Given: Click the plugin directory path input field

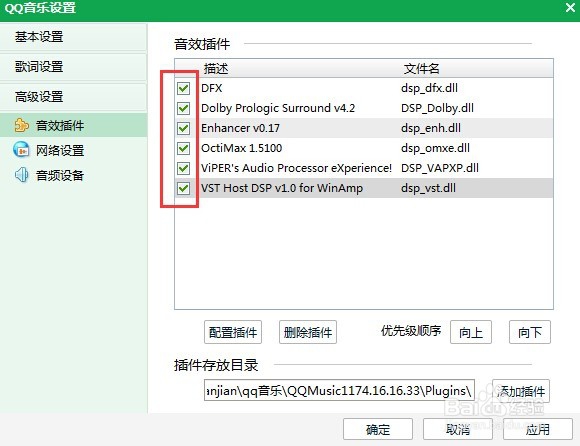Looking at the screenshot, I should (339, 390).
